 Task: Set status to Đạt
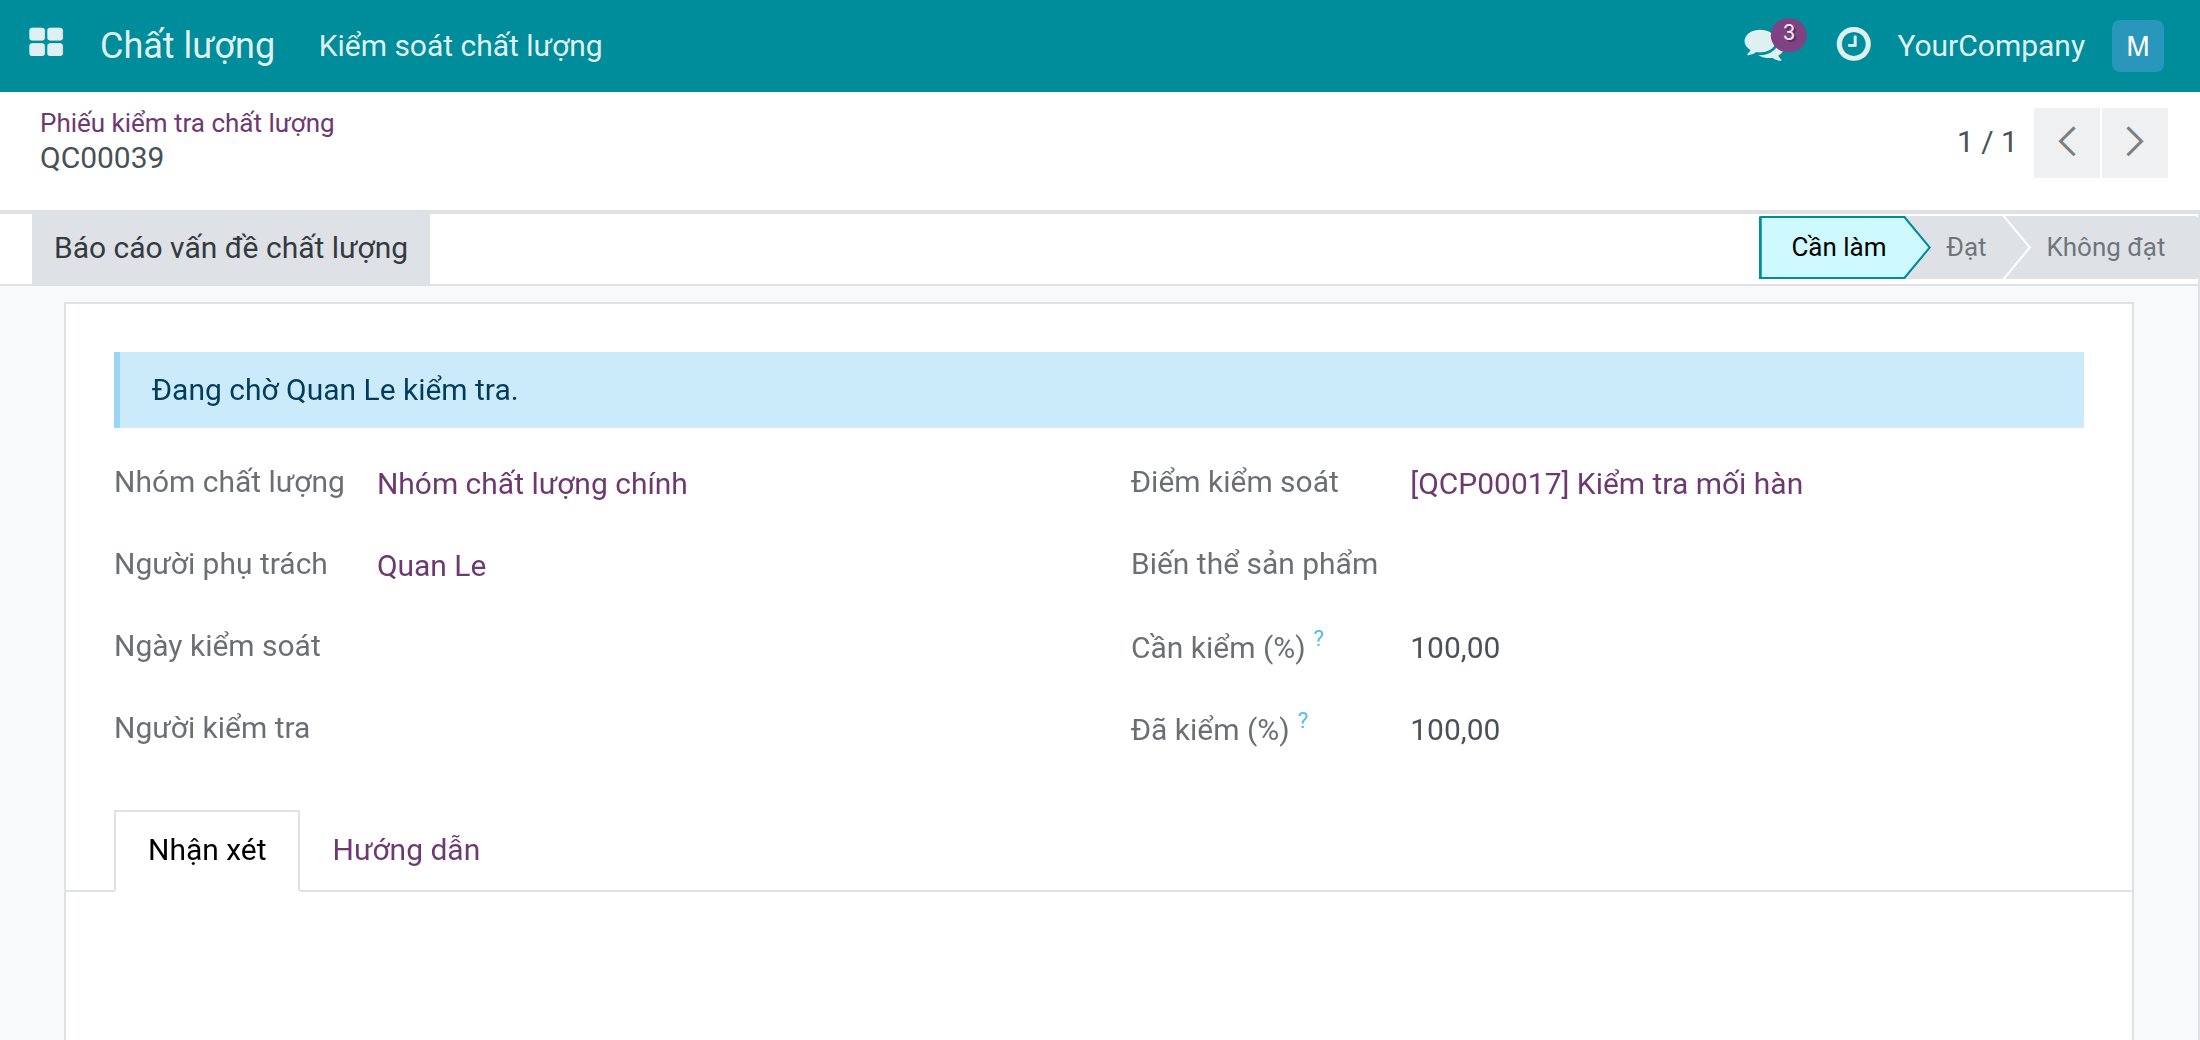pos(1965,247)
